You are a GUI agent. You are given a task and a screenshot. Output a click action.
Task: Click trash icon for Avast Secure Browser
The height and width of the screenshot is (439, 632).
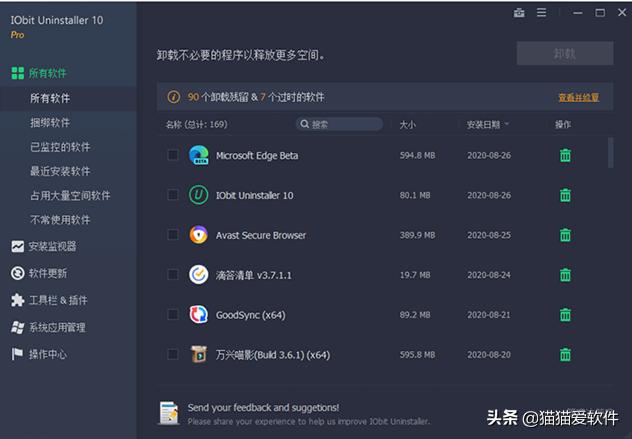point(565,235)
